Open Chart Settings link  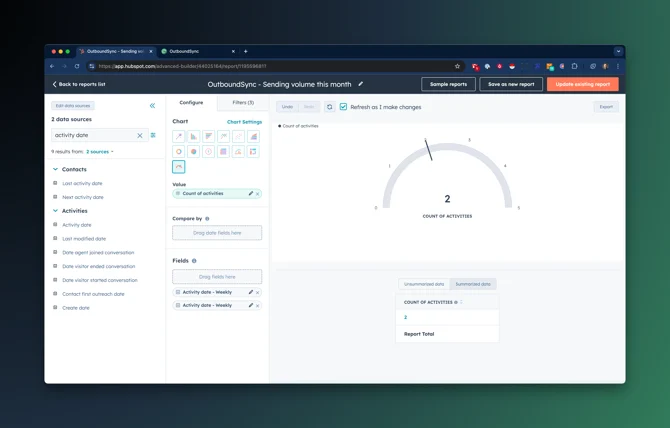[x=244, y=122]
